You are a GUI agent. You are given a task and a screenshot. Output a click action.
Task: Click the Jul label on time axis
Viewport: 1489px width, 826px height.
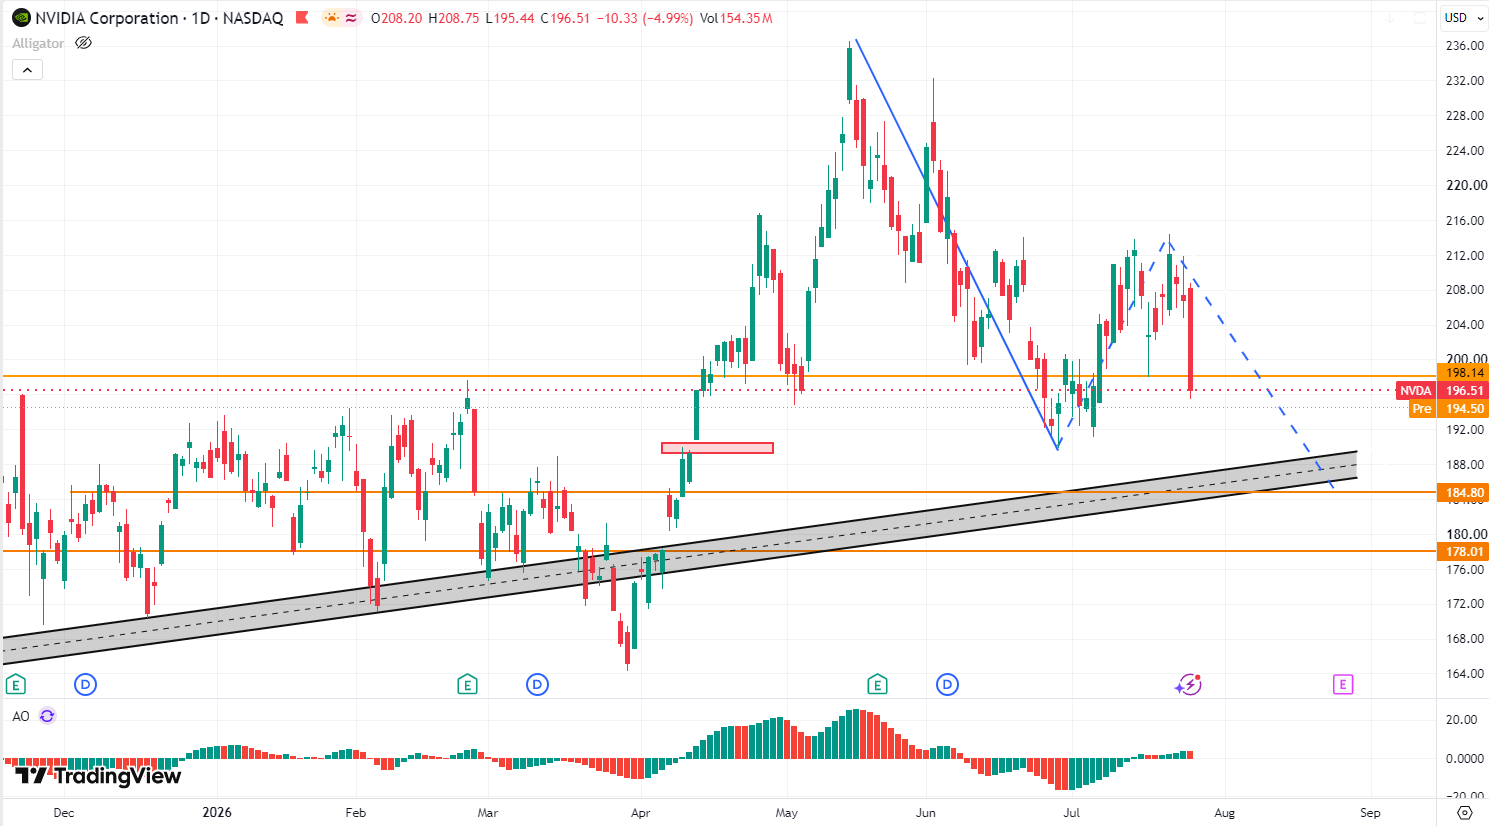click(x=1072, y=812)
